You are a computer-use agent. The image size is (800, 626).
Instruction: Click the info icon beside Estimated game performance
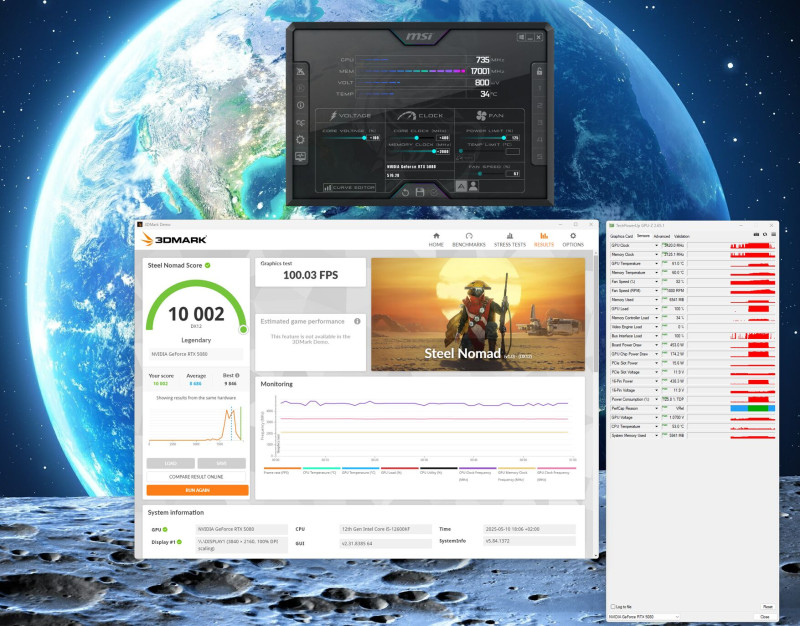click(x=357, y=321)
